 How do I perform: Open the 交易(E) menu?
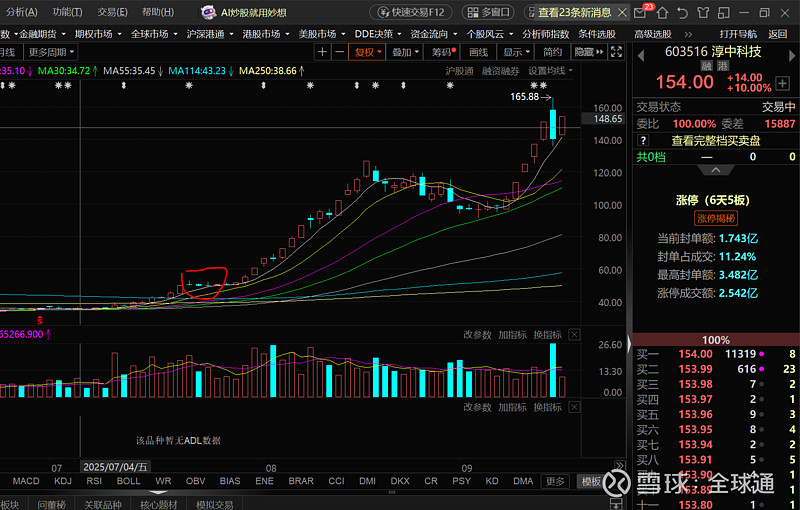point(112,12)
